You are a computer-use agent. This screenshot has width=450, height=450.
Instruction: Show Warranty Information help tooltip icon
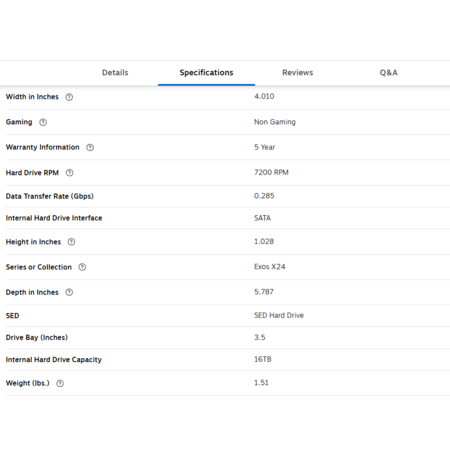point(90,147)
